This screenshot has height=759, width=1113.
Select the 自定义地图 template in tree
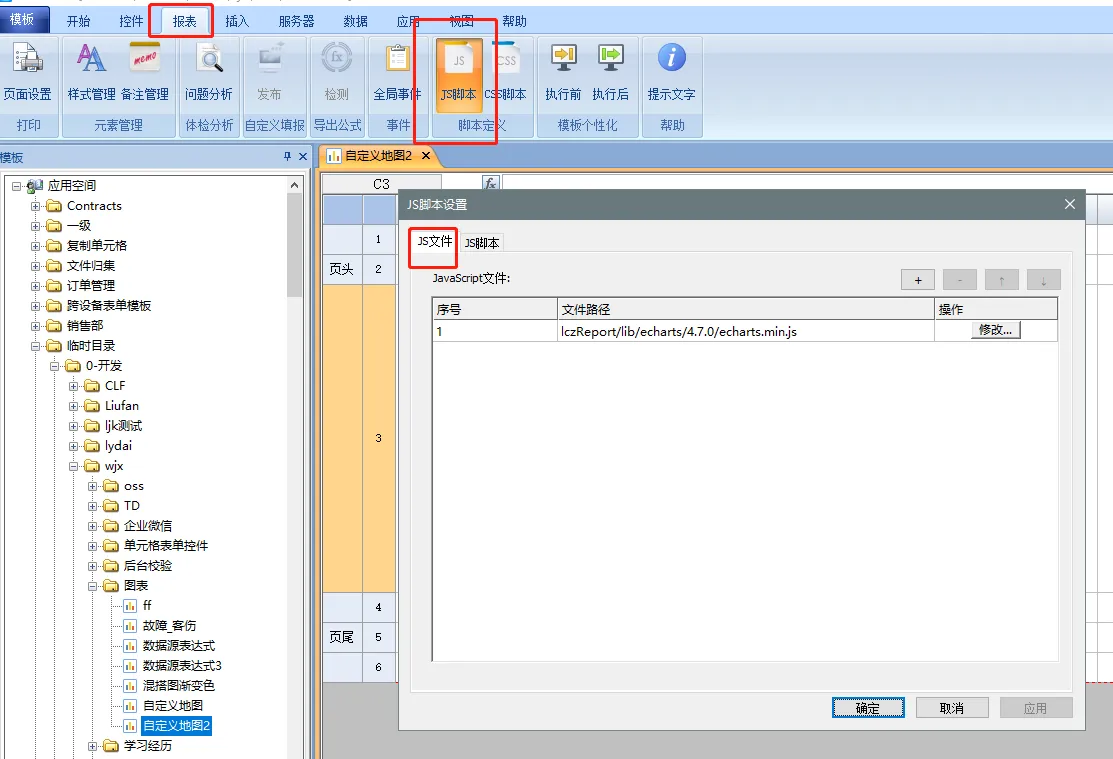coord(172,706)
